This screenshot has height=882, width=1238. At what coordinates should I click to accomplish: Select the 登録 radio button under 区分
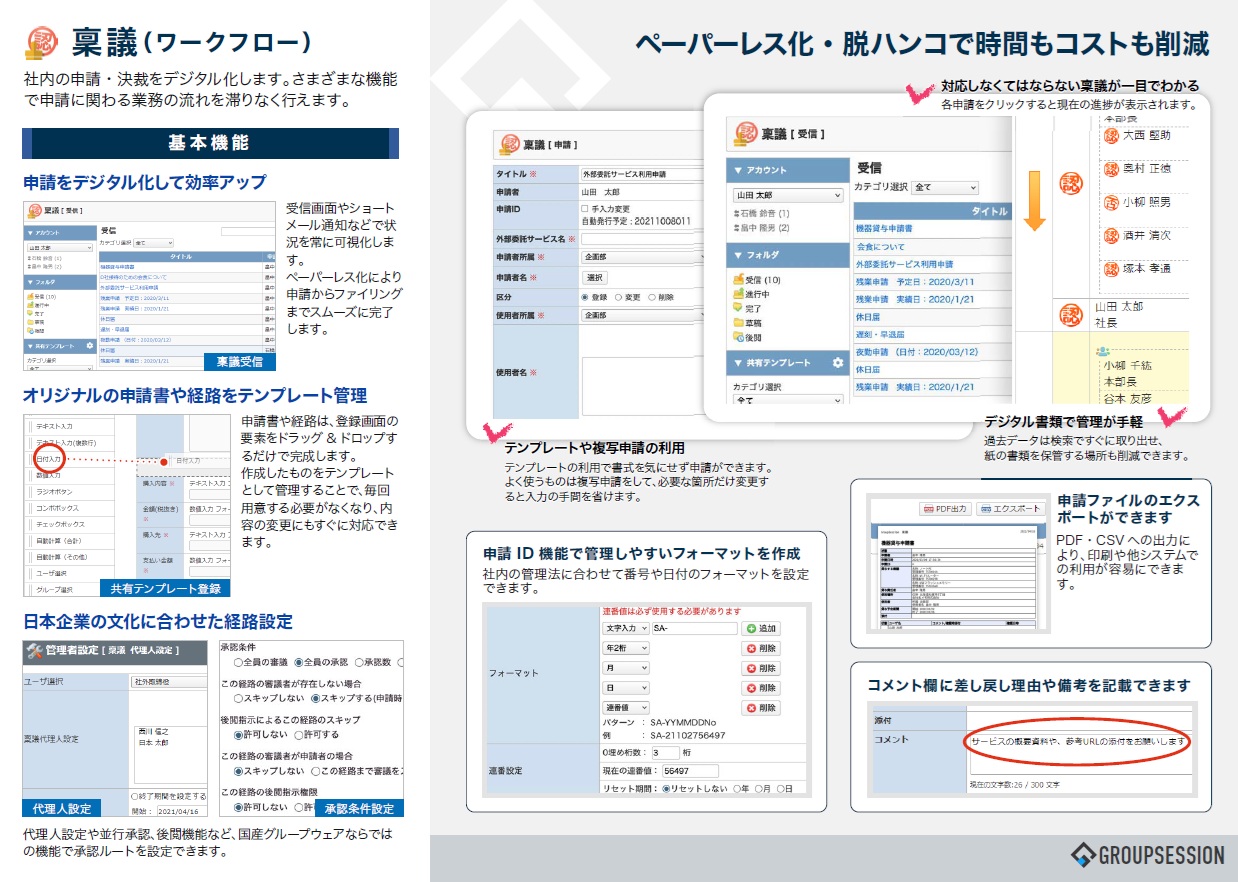coord(586,297)
